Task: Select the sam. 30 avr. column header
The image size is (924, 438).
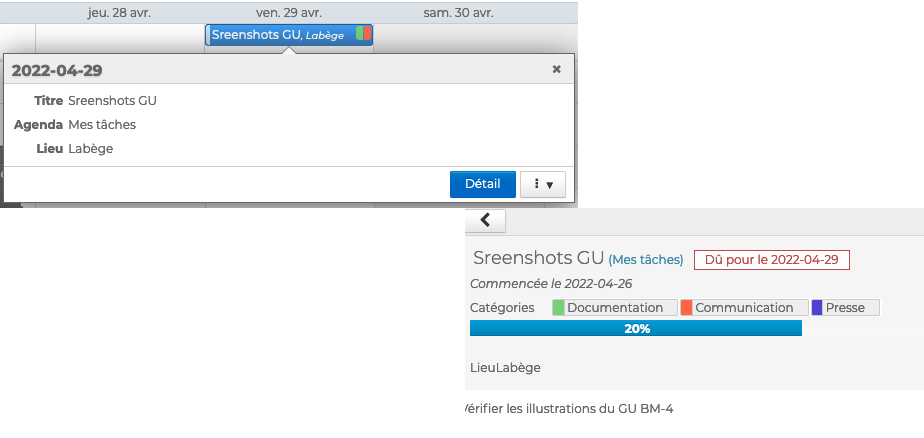Action: (x=459, y=13)
